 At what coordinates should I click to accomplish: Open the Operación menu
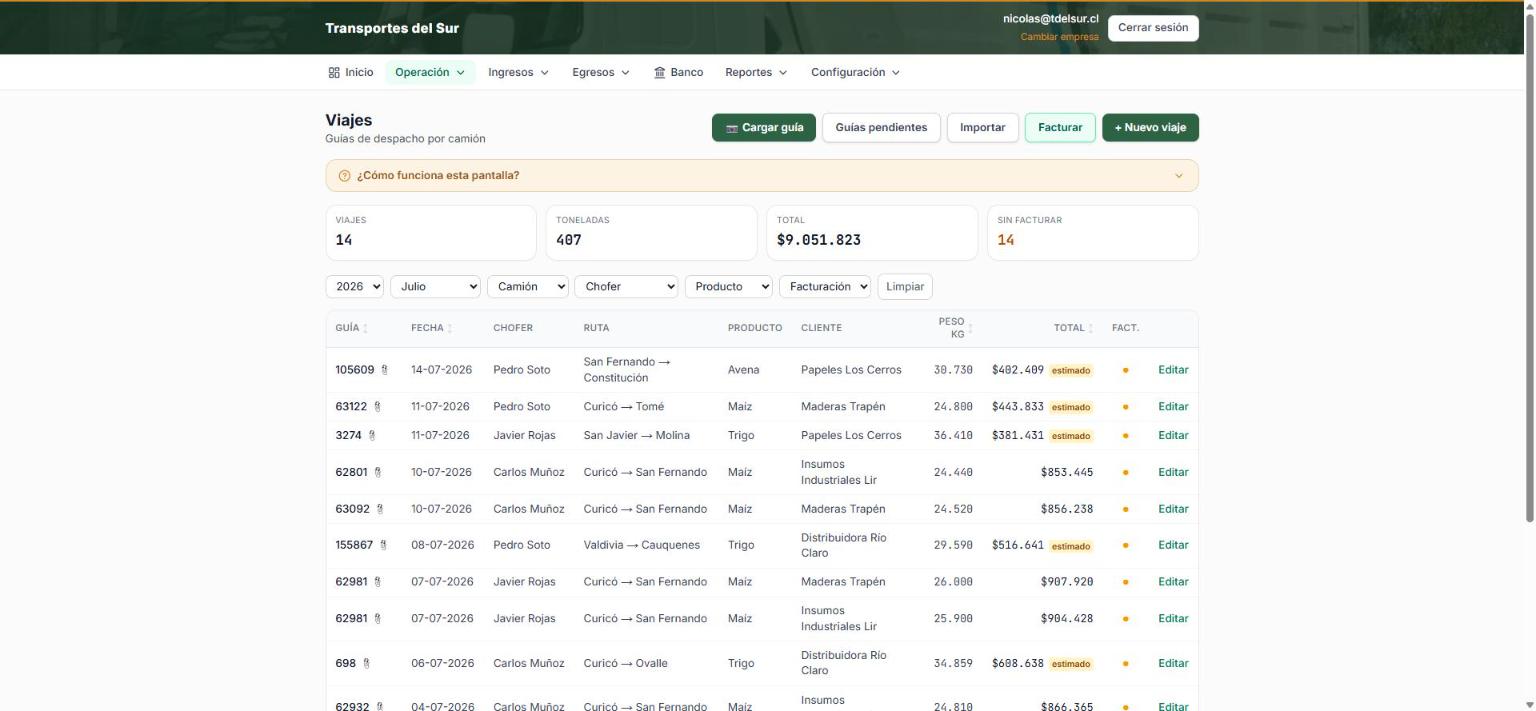coord(430,73)
